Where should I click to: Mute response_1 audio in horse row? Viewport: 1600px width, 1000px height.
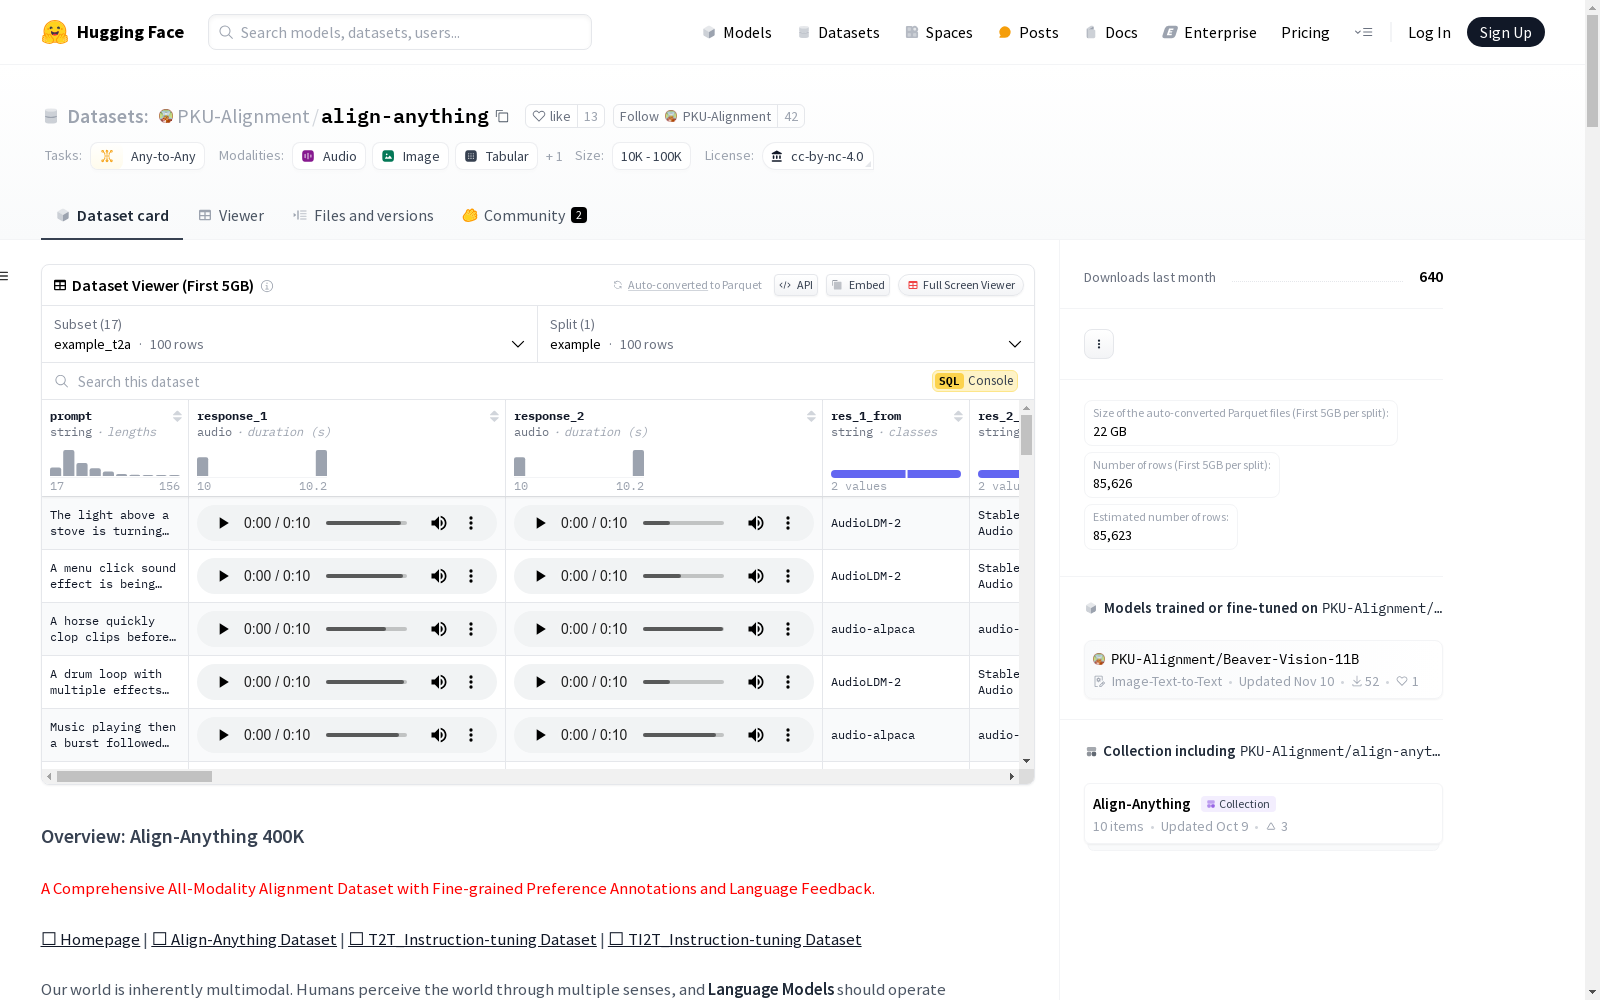439,629
